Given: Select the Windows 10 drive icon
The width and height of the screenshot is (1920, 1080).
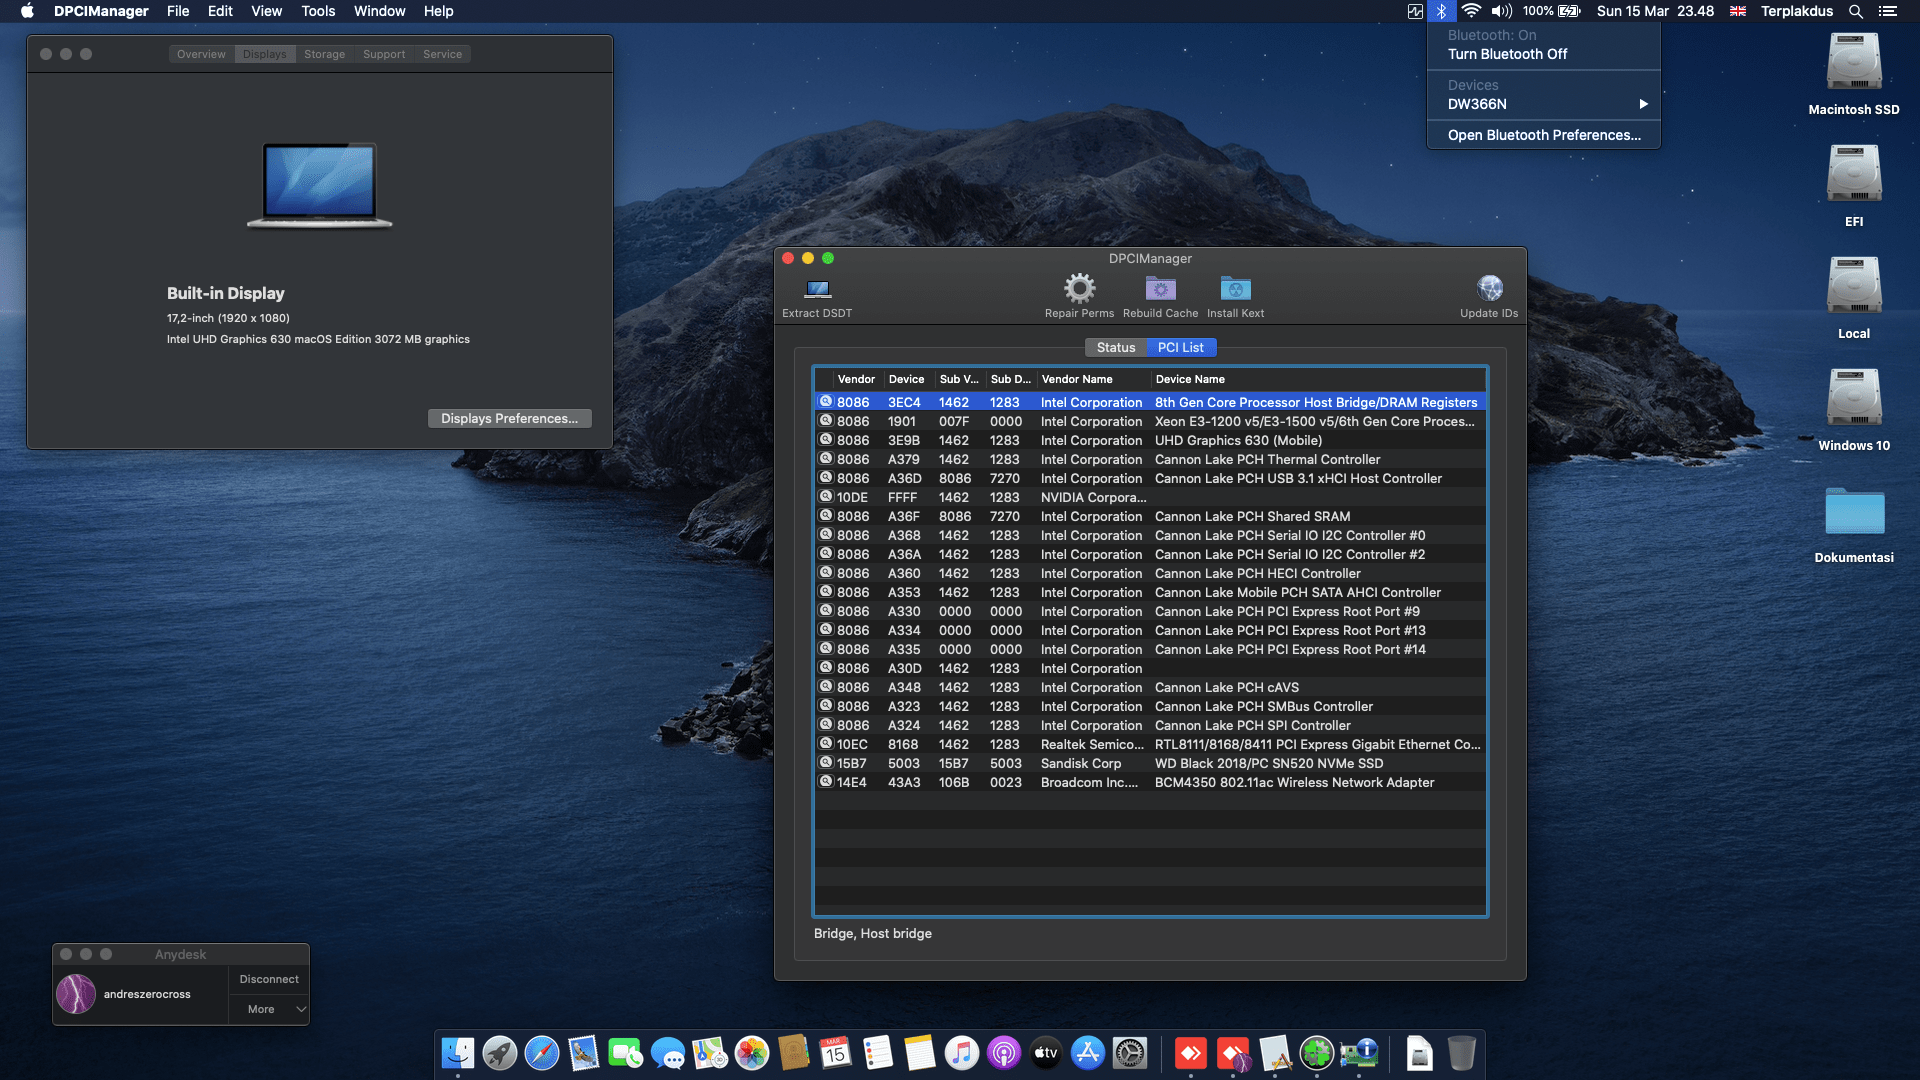Looking at the screenshot, I should [1854, 399].
